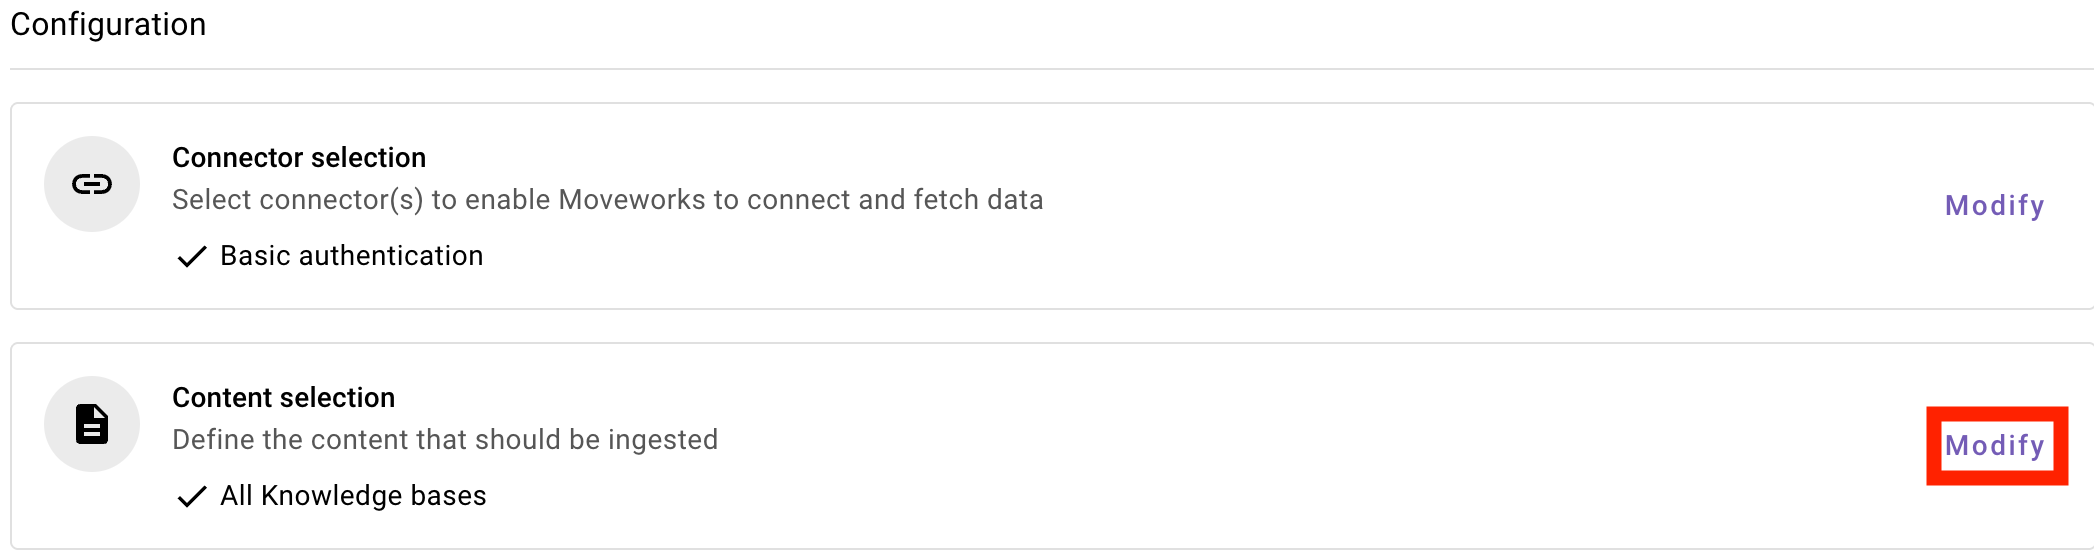Click the checkmark beside Basic authentication
Image resolution: width=2094 pixels, height=554 pixels.
pos(191,257)
